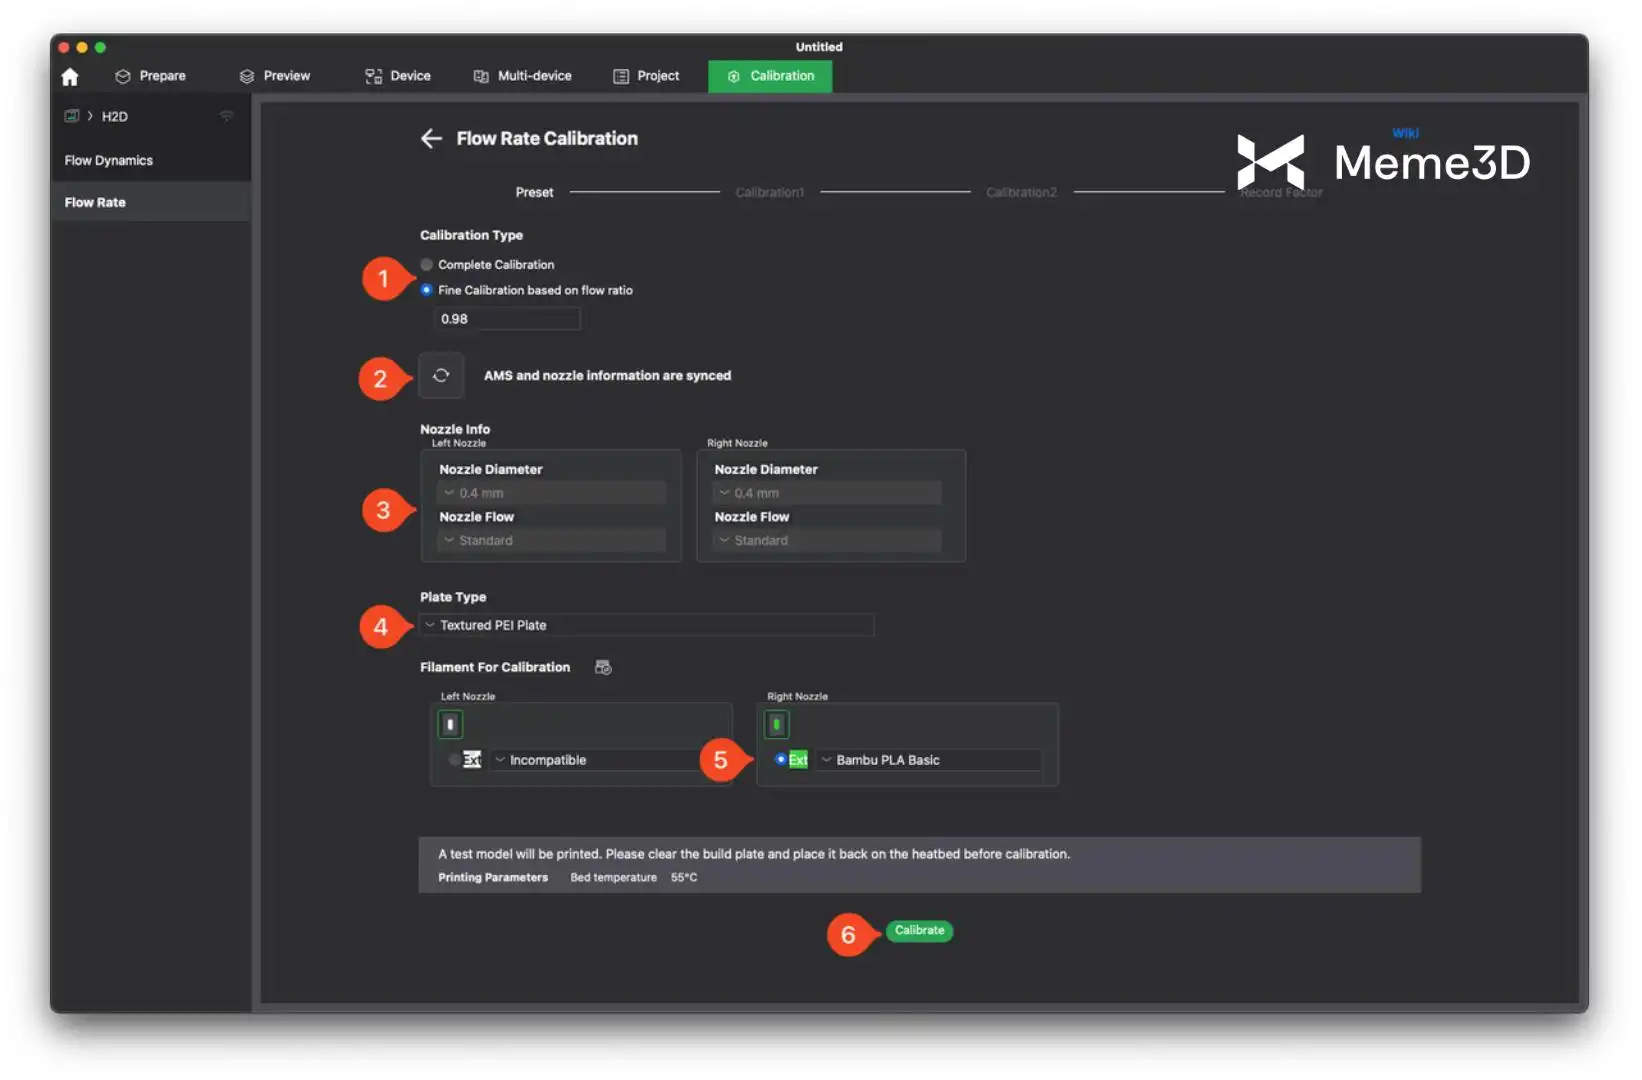Image resolution: width=1642 pixels, height=1080 pixels.
Task: Switch to the Prepare tab
Action: 151,76
